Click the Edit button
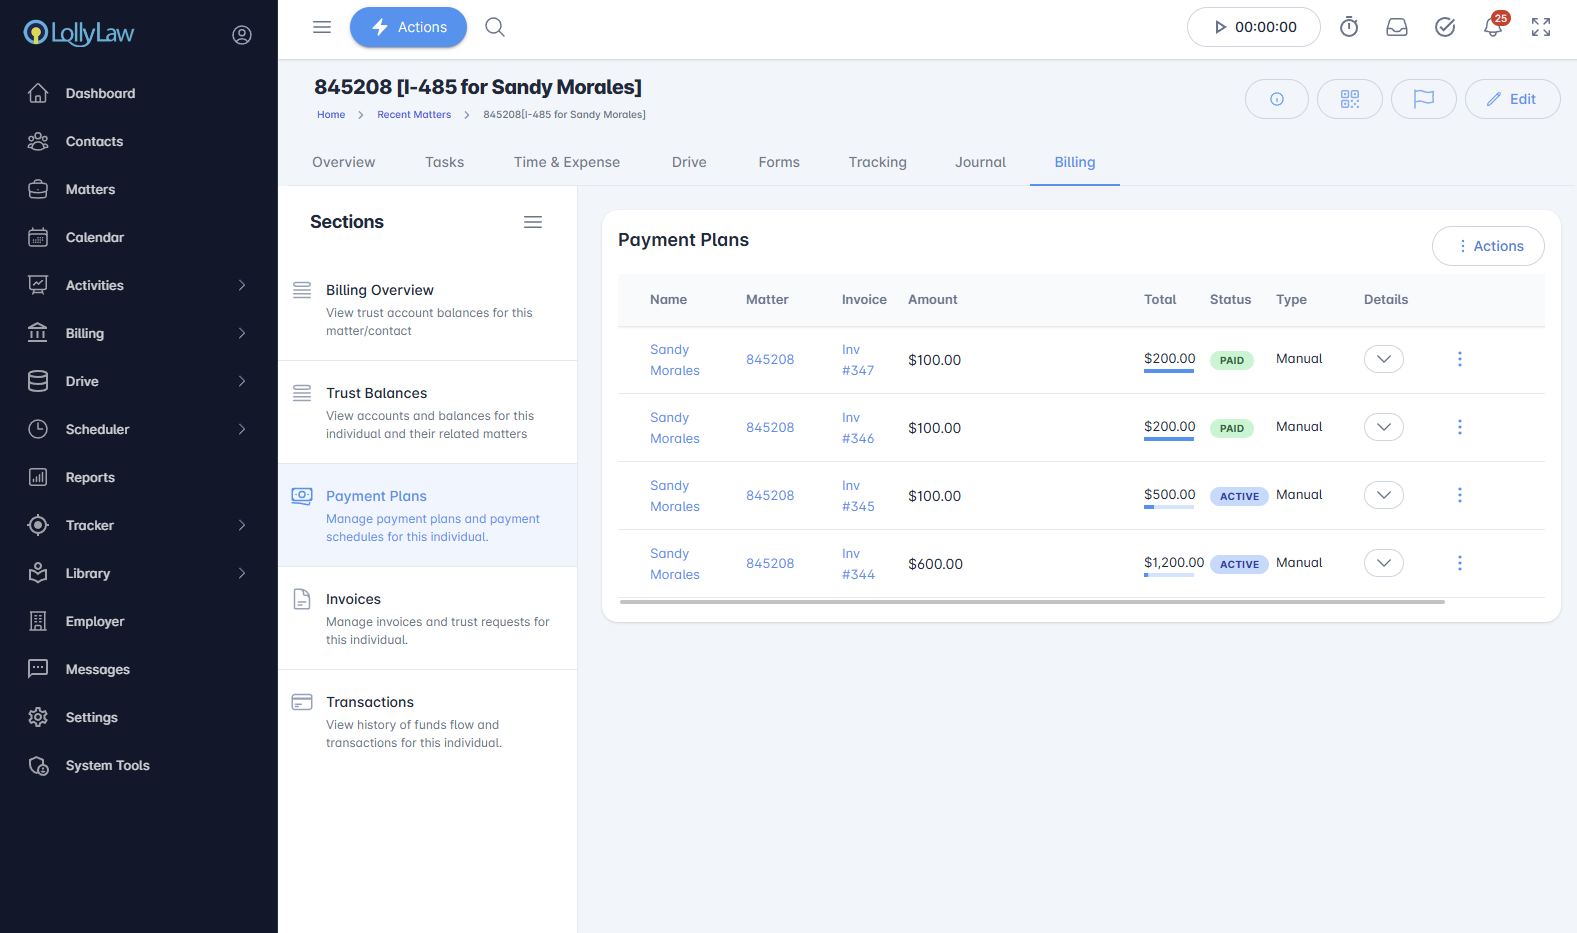1577x933 pixels. (1512, 99)
